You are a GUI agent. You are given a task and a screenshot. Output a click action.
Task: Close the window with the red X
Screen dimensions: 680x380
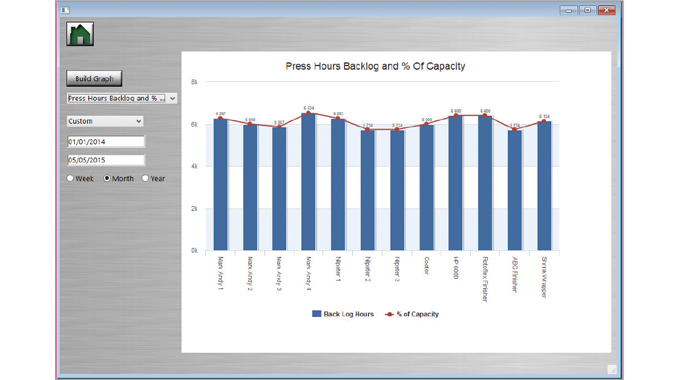(606, 10)
